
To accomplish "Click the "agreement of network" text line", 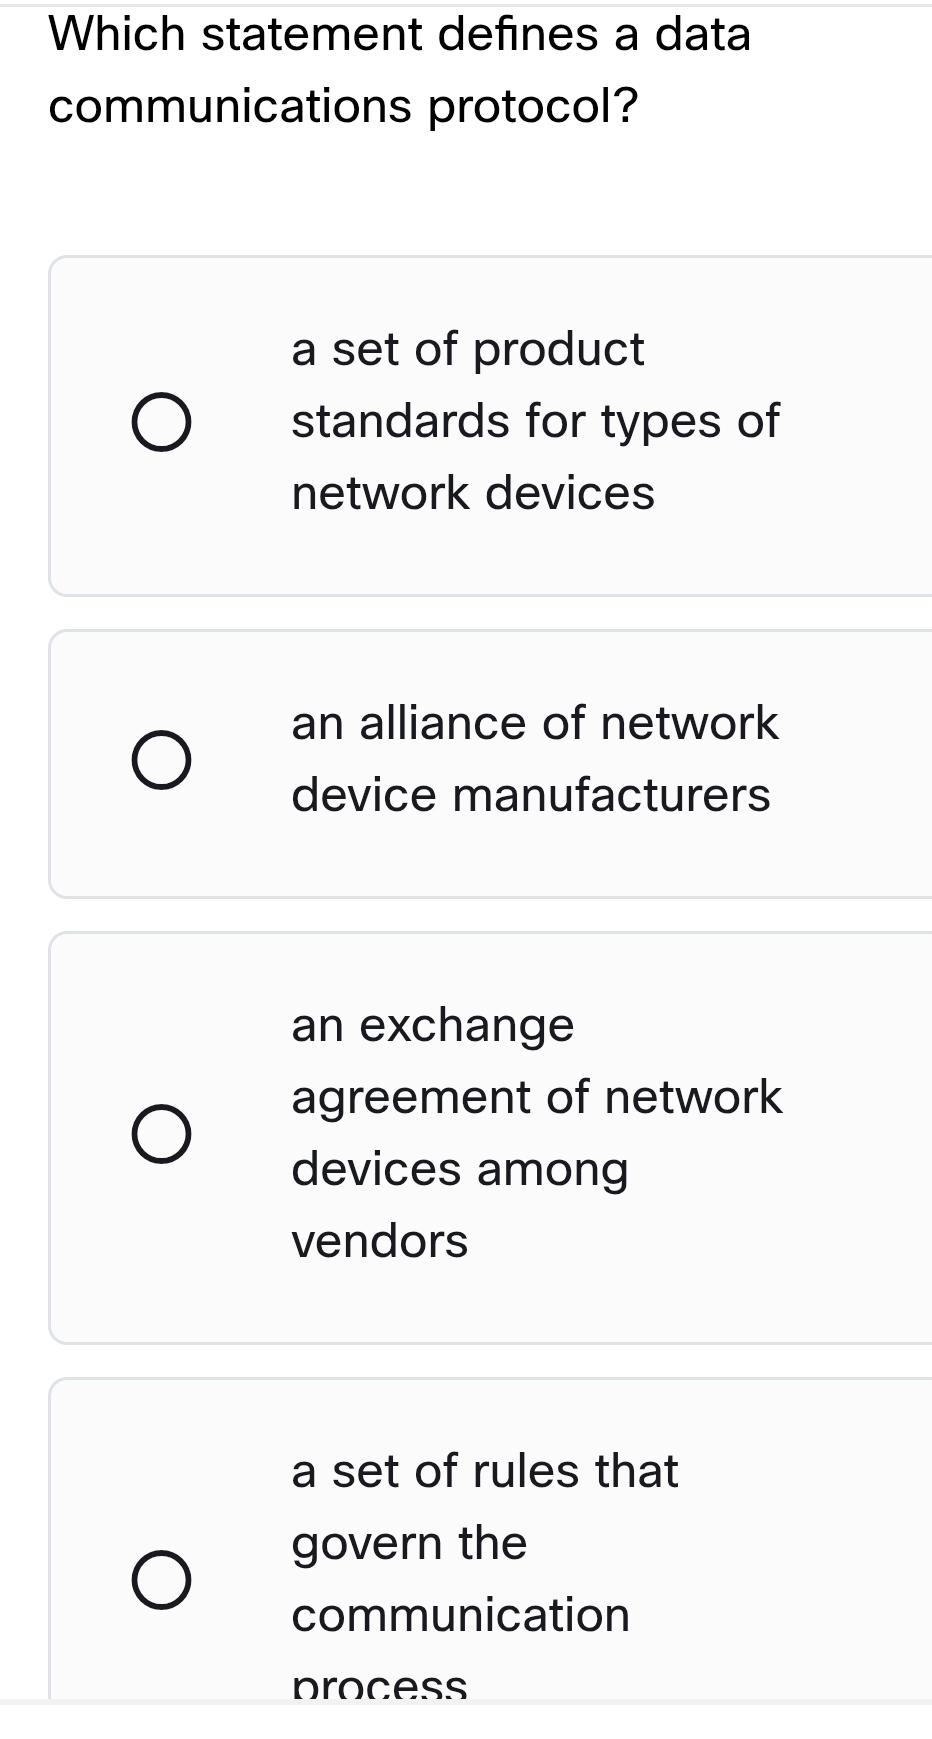I will coord(537,1098).
